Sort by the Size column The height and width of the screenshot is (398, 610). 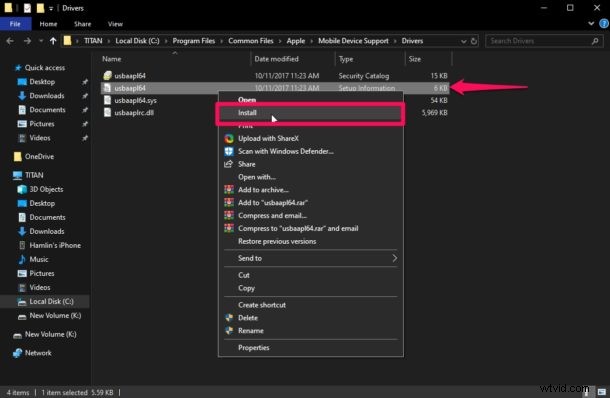coord(415,59)
